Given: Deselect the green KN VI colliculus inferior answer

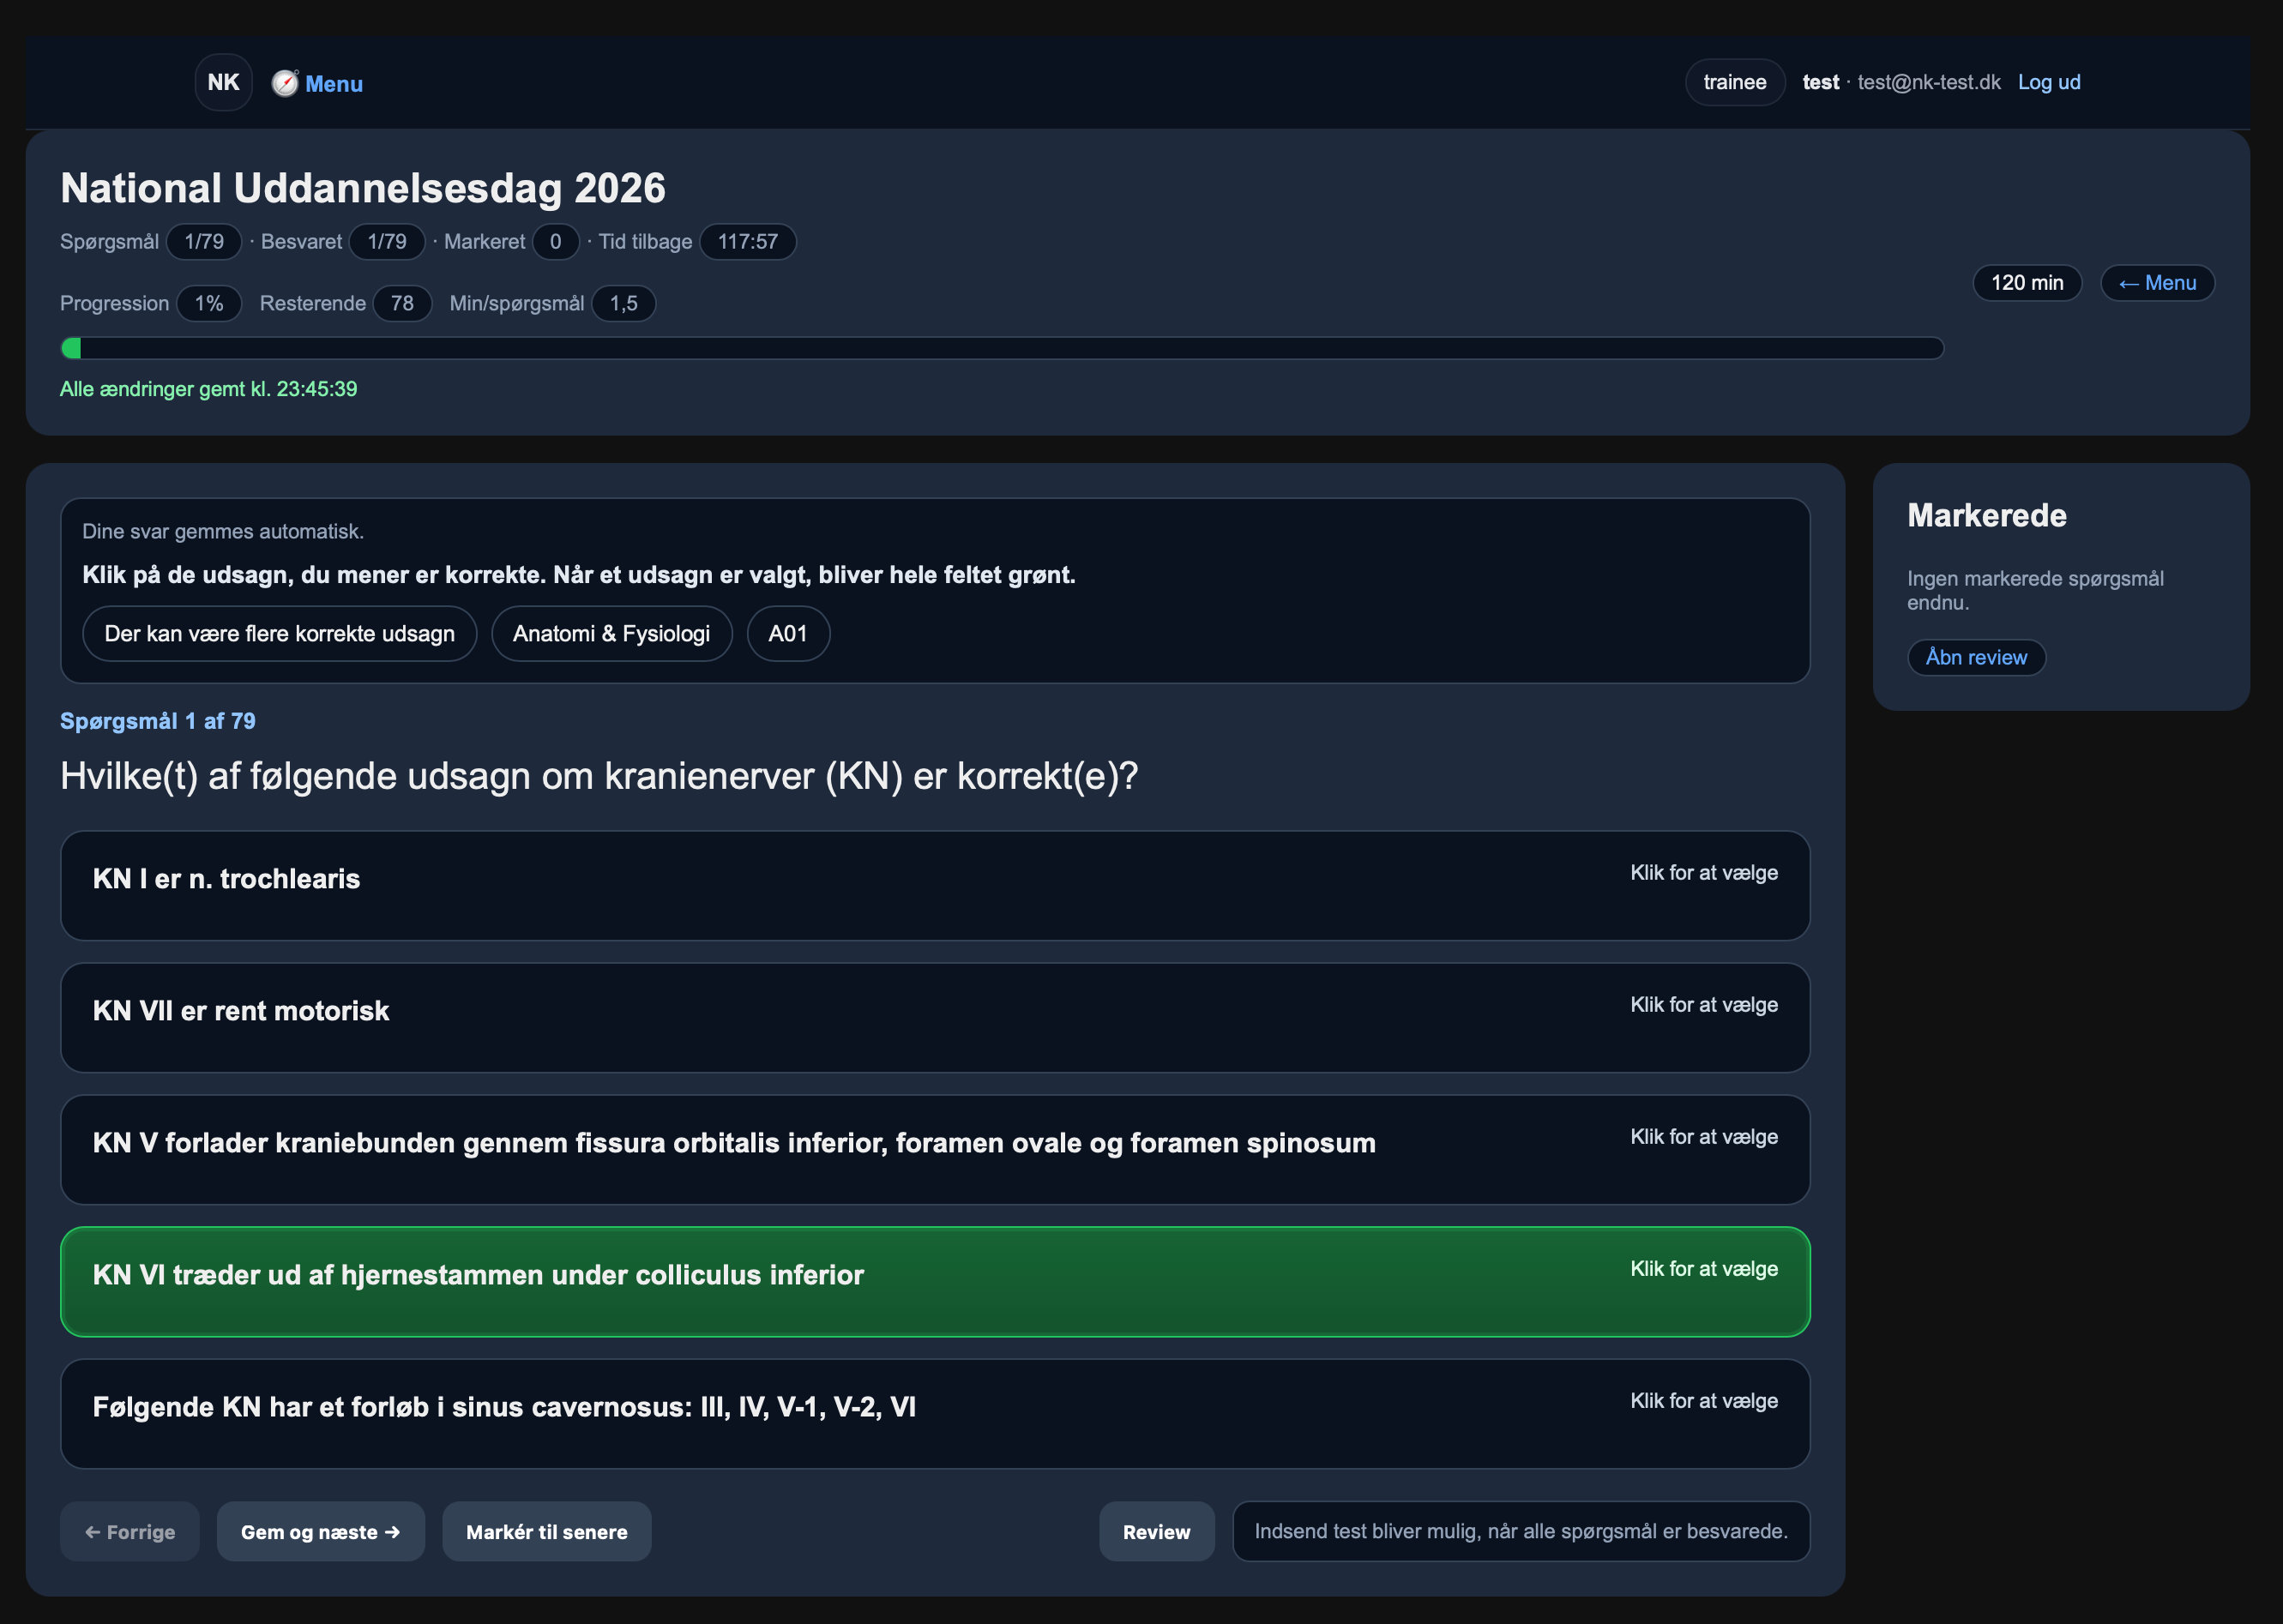Looking at the screenshot, I should pos(935,1281).
